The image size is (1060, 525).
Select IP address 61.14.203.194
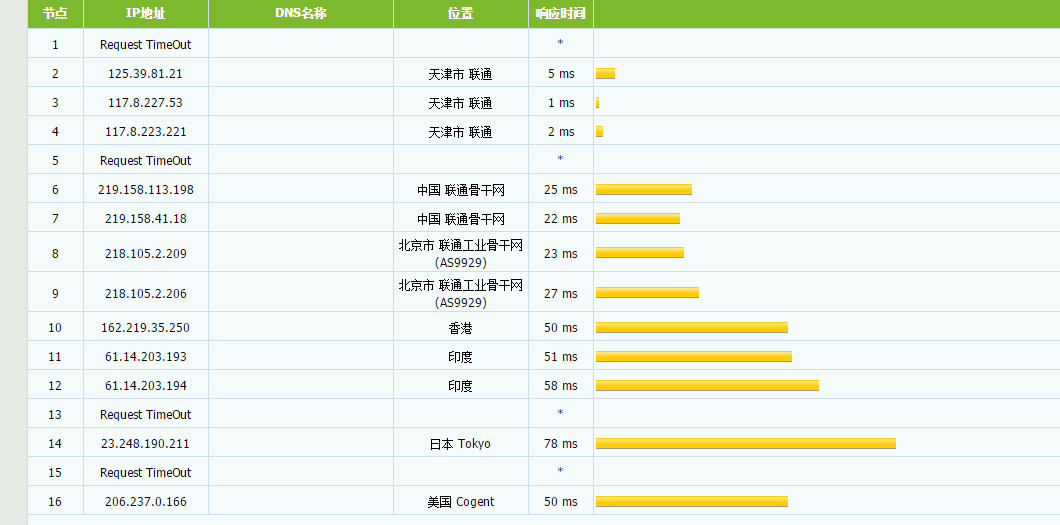(145, 386)
